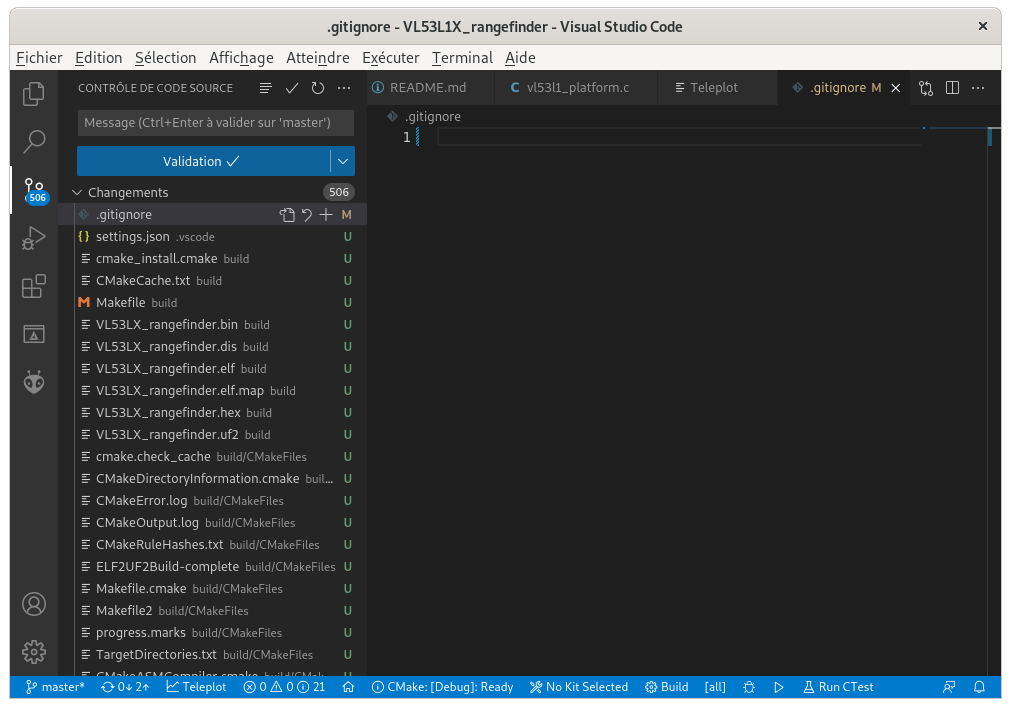The height and width of the screenshot is (708, 1011).
Task: Stage .gitignore changes with the plus icon
Action: coord(326,215)
